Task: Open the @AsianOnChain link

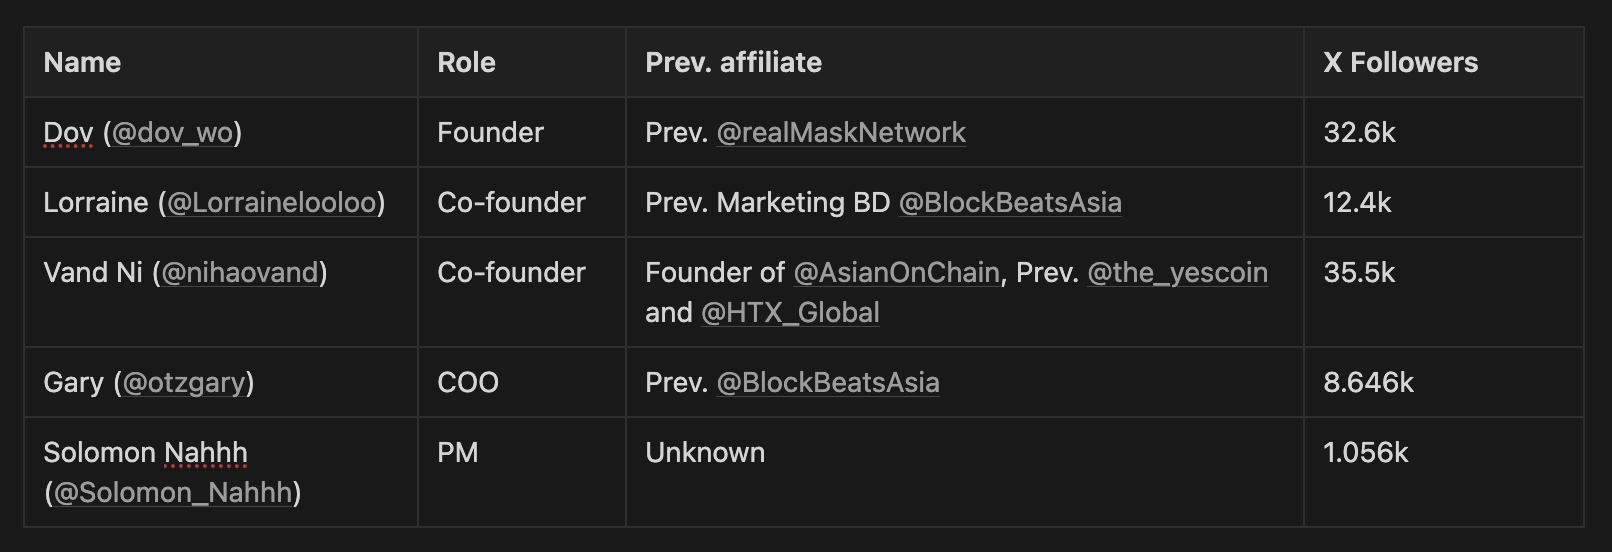Action: tap(896, 273)
